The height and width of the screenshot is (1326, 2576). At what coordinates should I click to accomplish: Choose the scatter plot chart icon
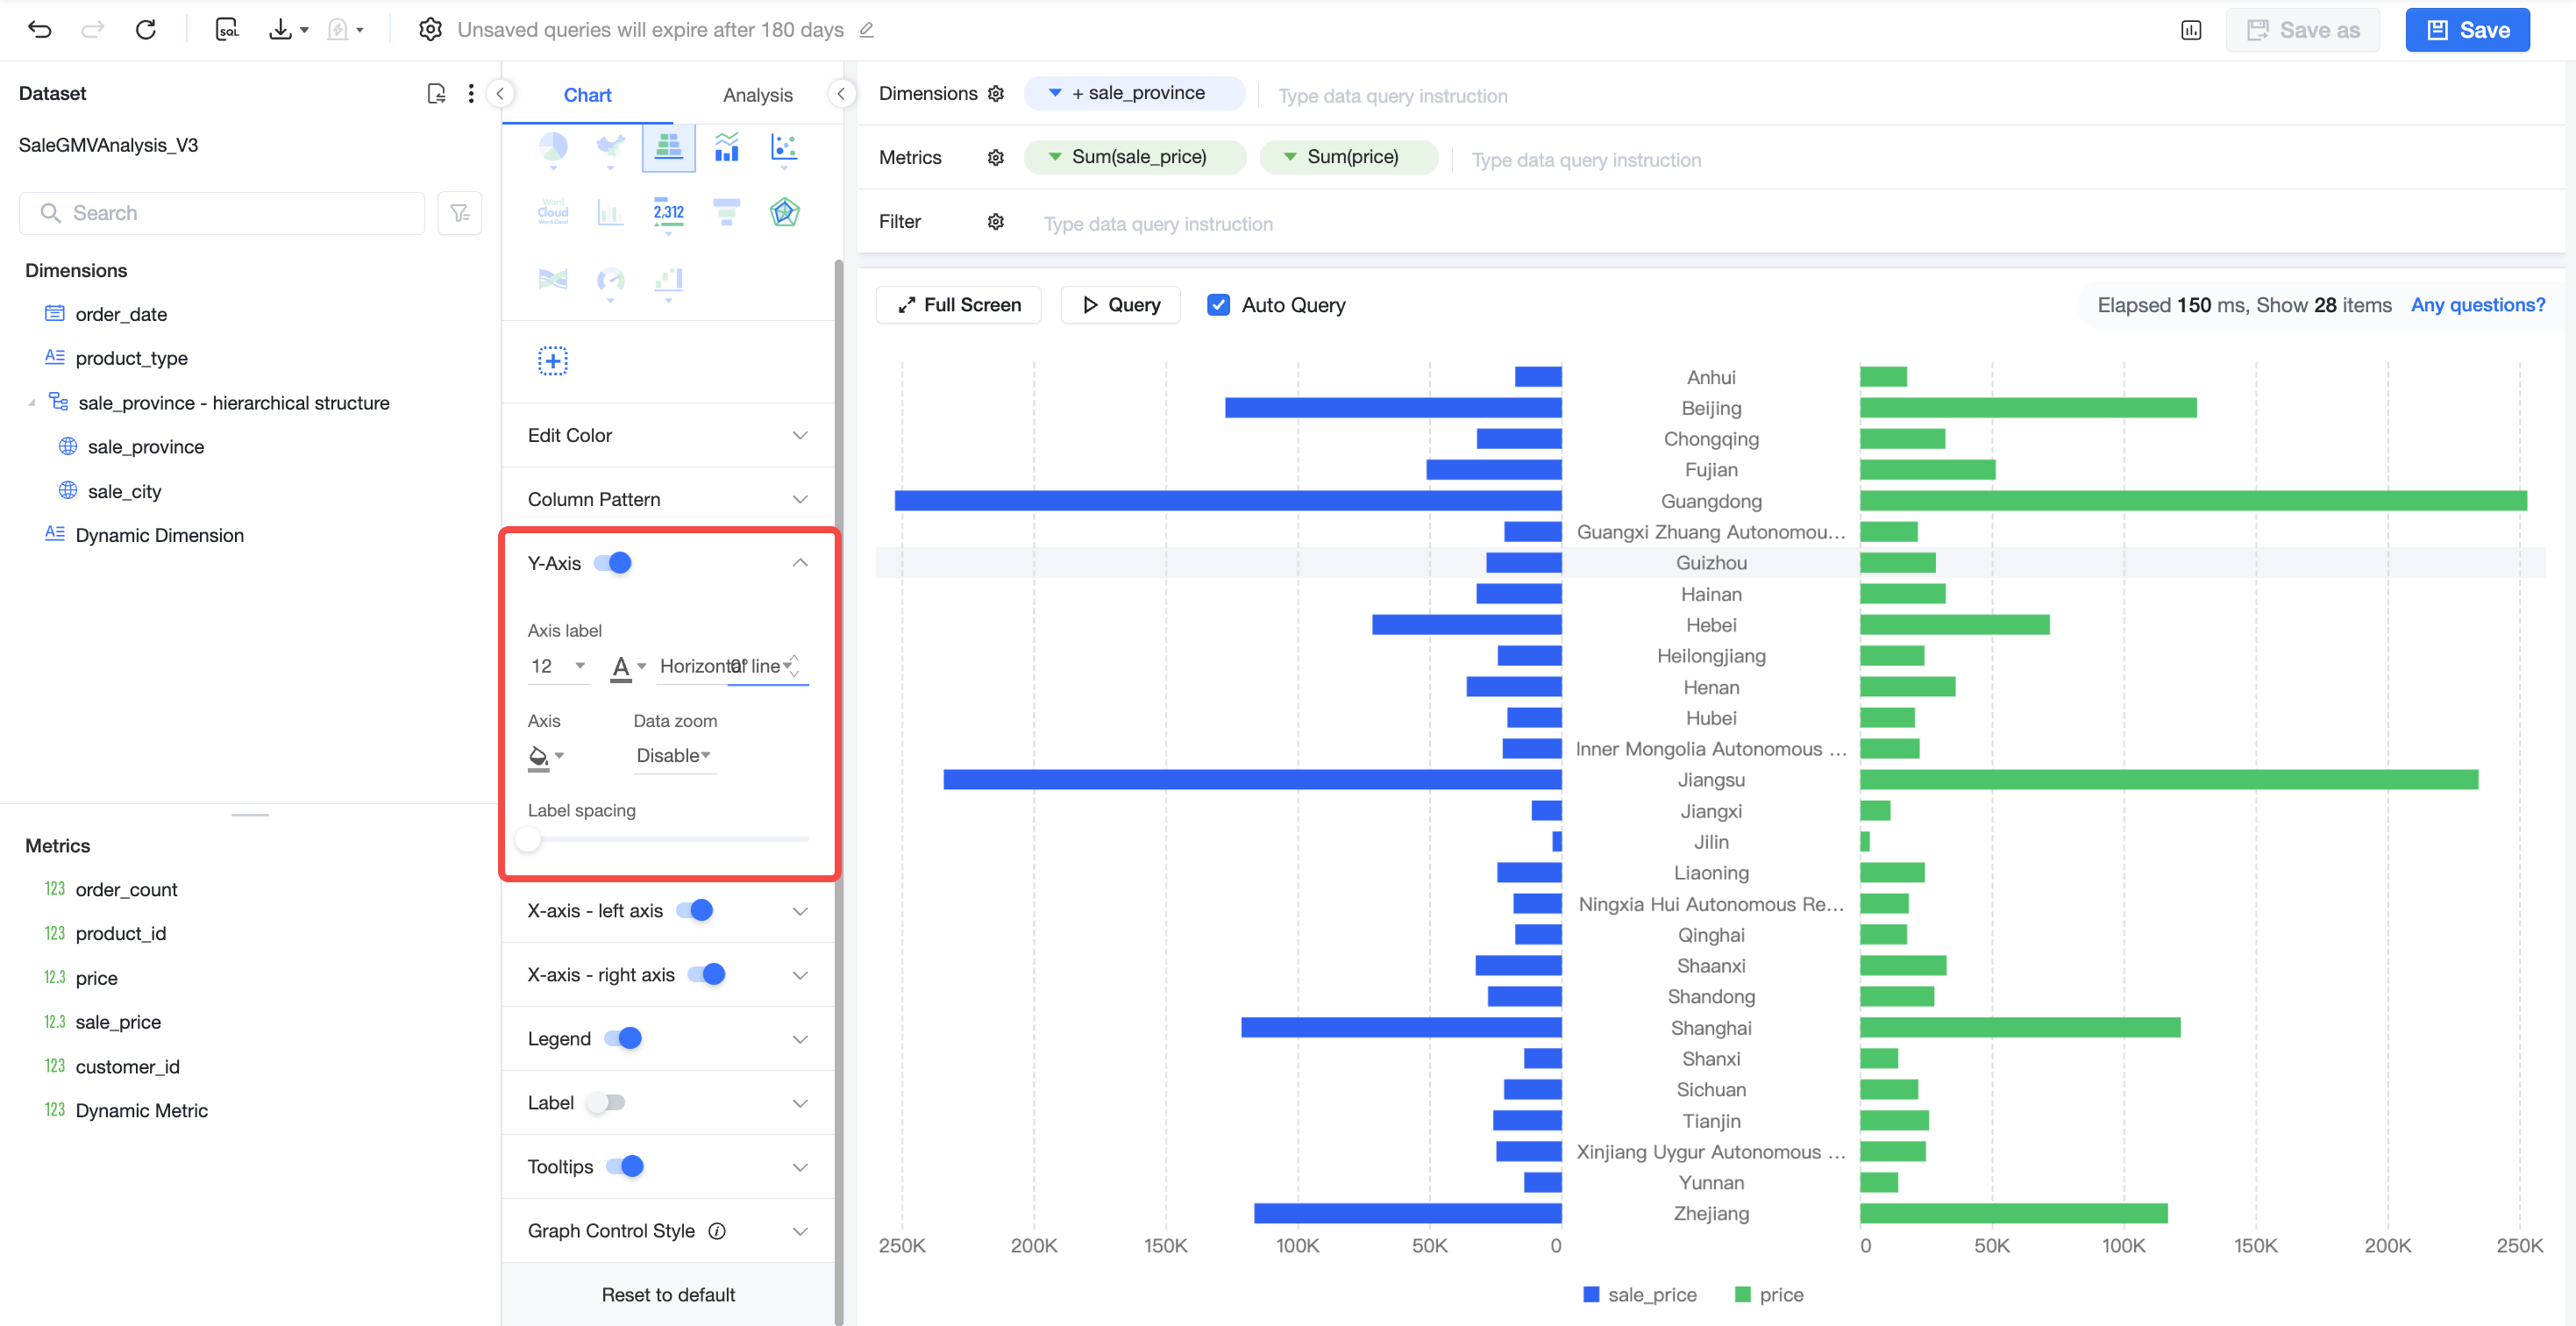(784, 148)
